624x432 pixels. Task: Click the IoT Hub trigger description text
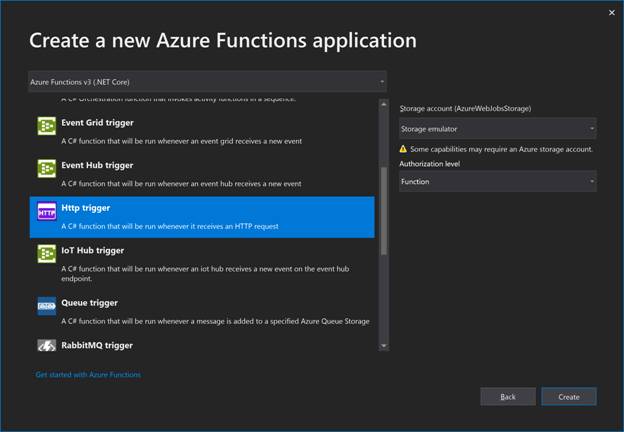click(205, 274)
